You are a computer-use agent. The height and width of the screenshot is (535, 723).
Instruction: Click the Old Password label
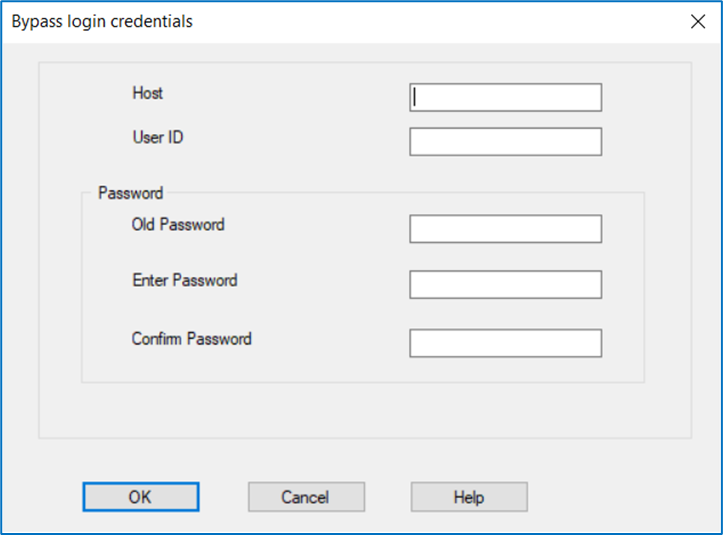pos(178,225)
